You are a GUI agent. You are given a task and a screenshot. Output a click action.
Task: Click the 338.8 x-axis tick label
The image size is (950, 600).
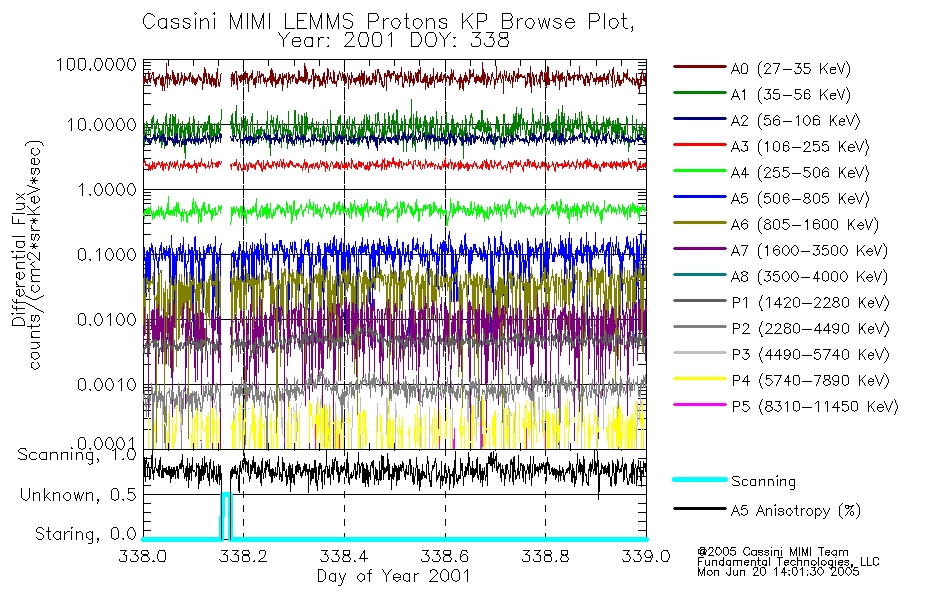tap(545, 556)
